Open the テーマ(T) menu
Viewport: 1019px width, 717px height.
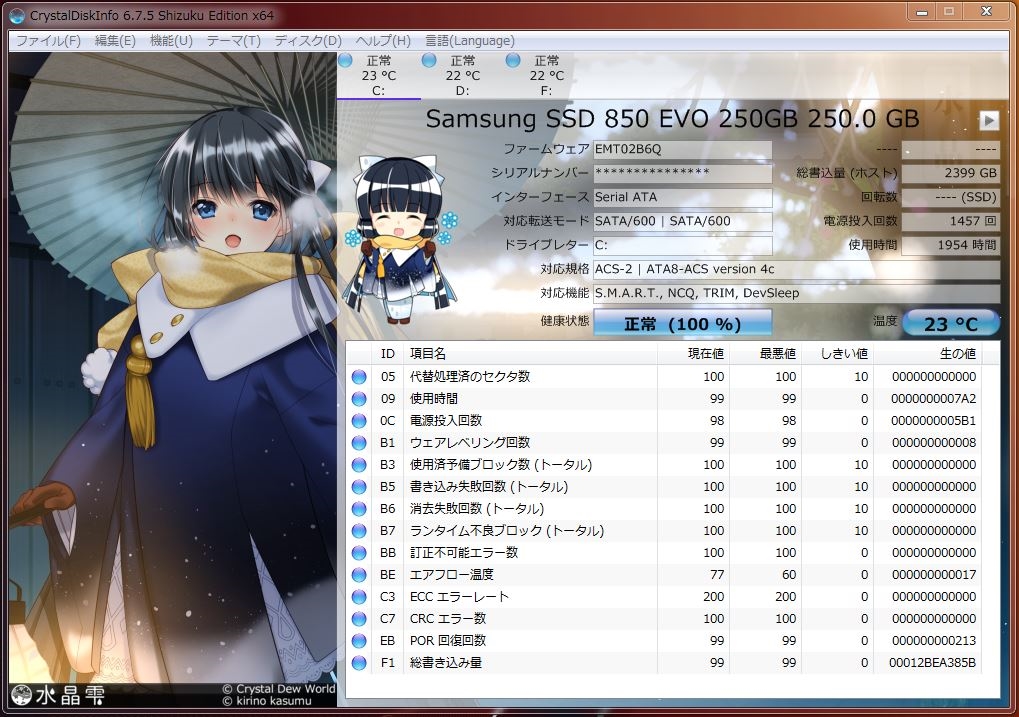click(x=233, y=40)
